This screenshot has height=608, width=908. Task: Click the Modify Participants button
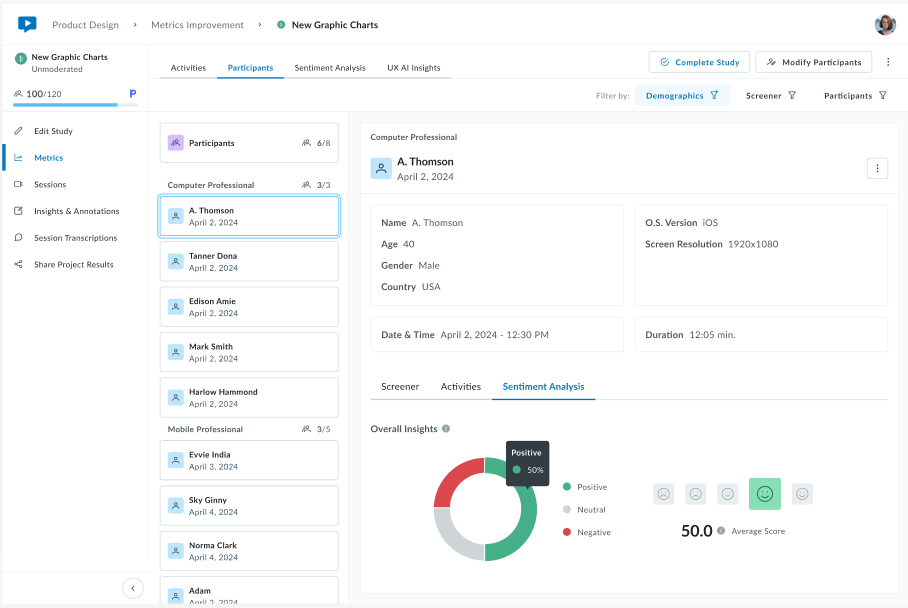tap(813, 61)
